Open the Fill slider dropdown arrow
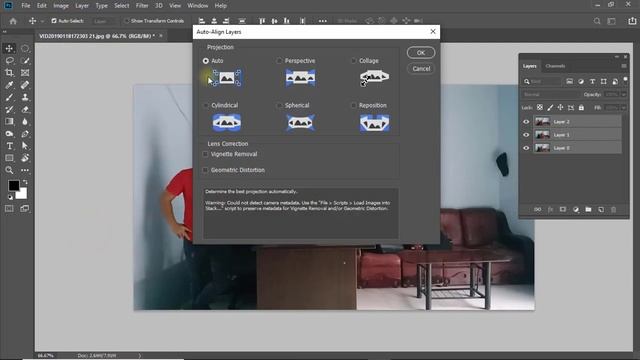This screenshot has height=360, width=640. pyautogui.click(x=624, y=108)
